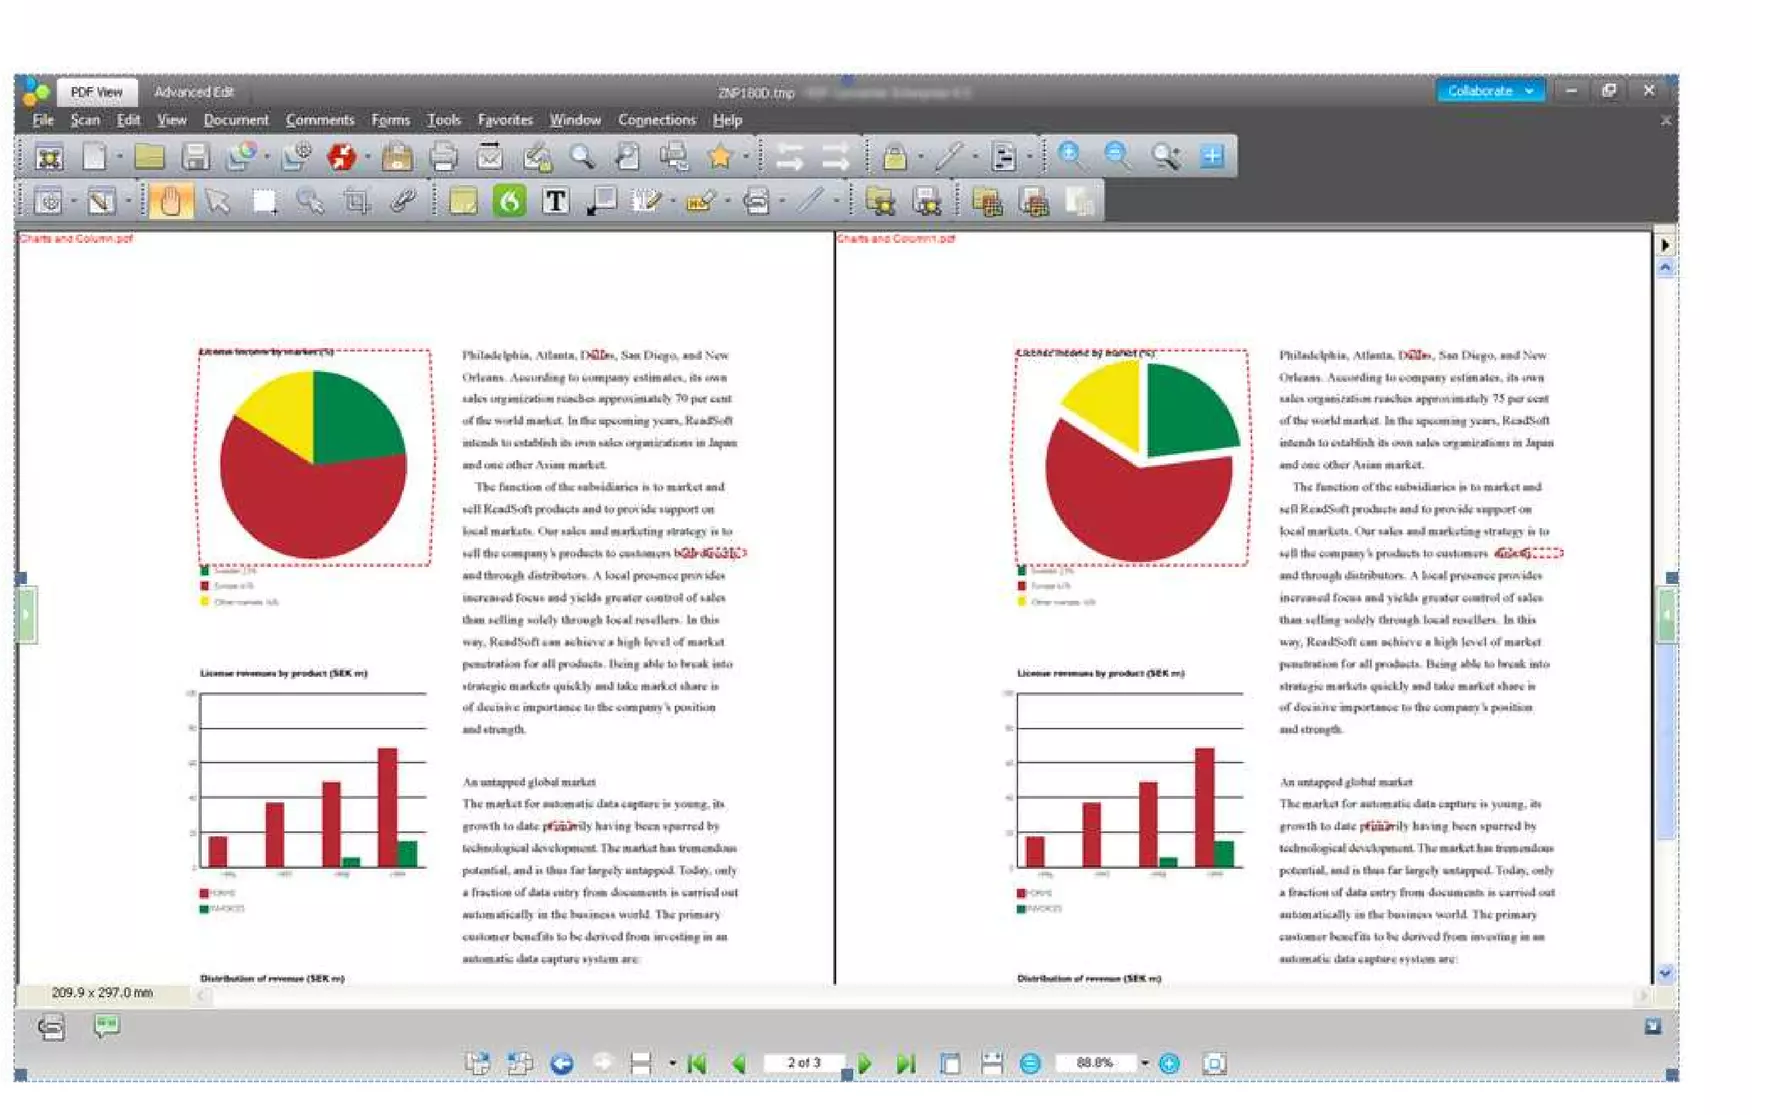
Task: Go to the first page
Action: pos(697,1063)
